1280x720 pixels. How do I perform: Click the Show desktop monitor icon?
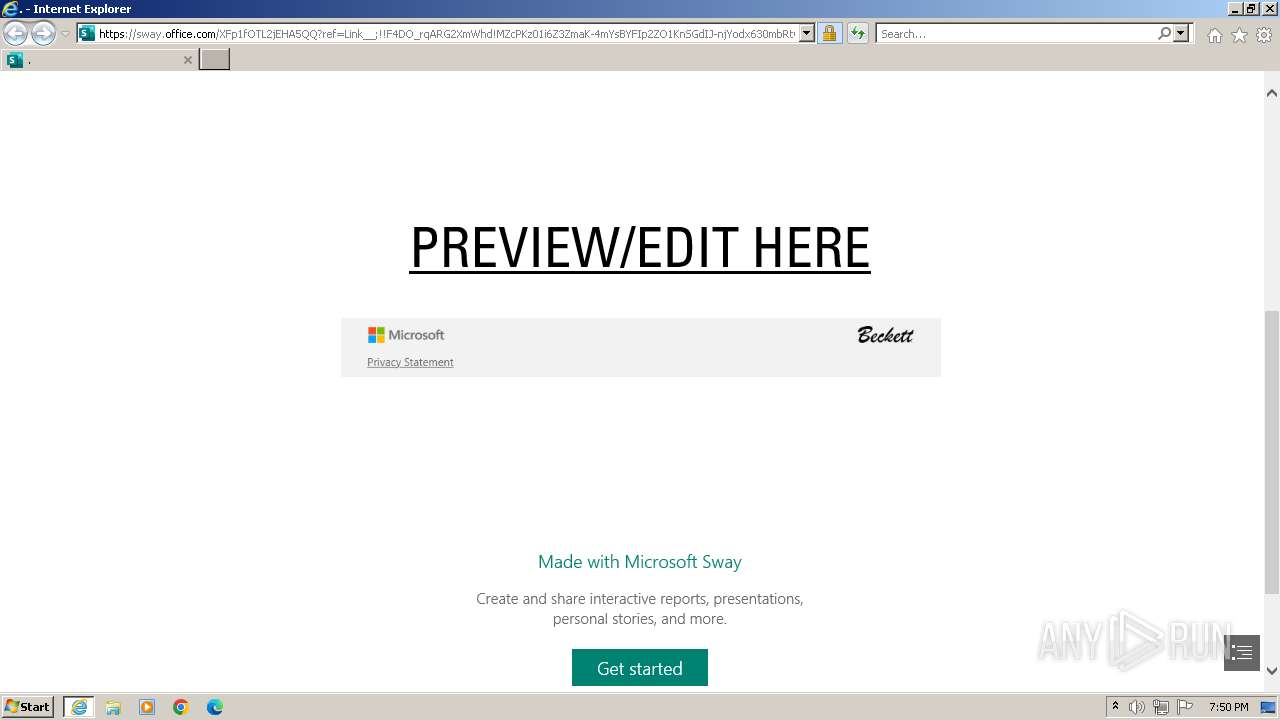coord(1268,707)
